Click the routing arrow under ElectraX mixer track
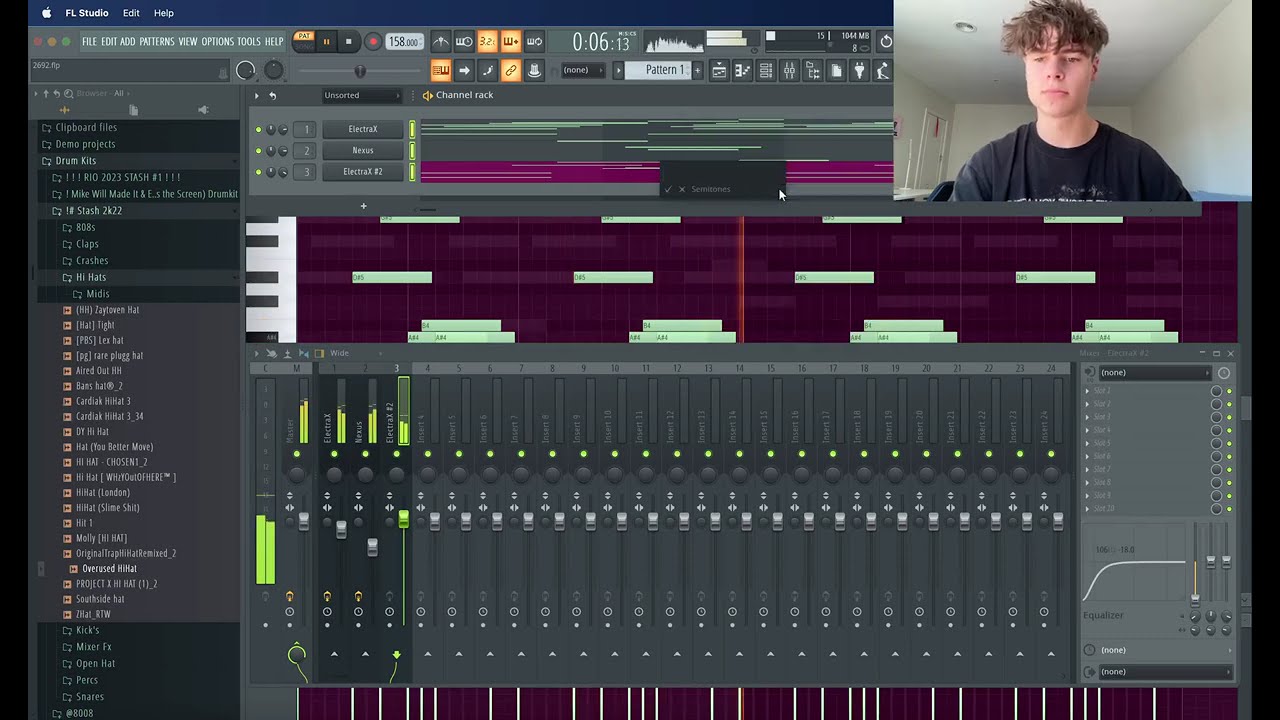Image resolution: width=1280 pixels, height=720 pixels. tap(334, 654)
